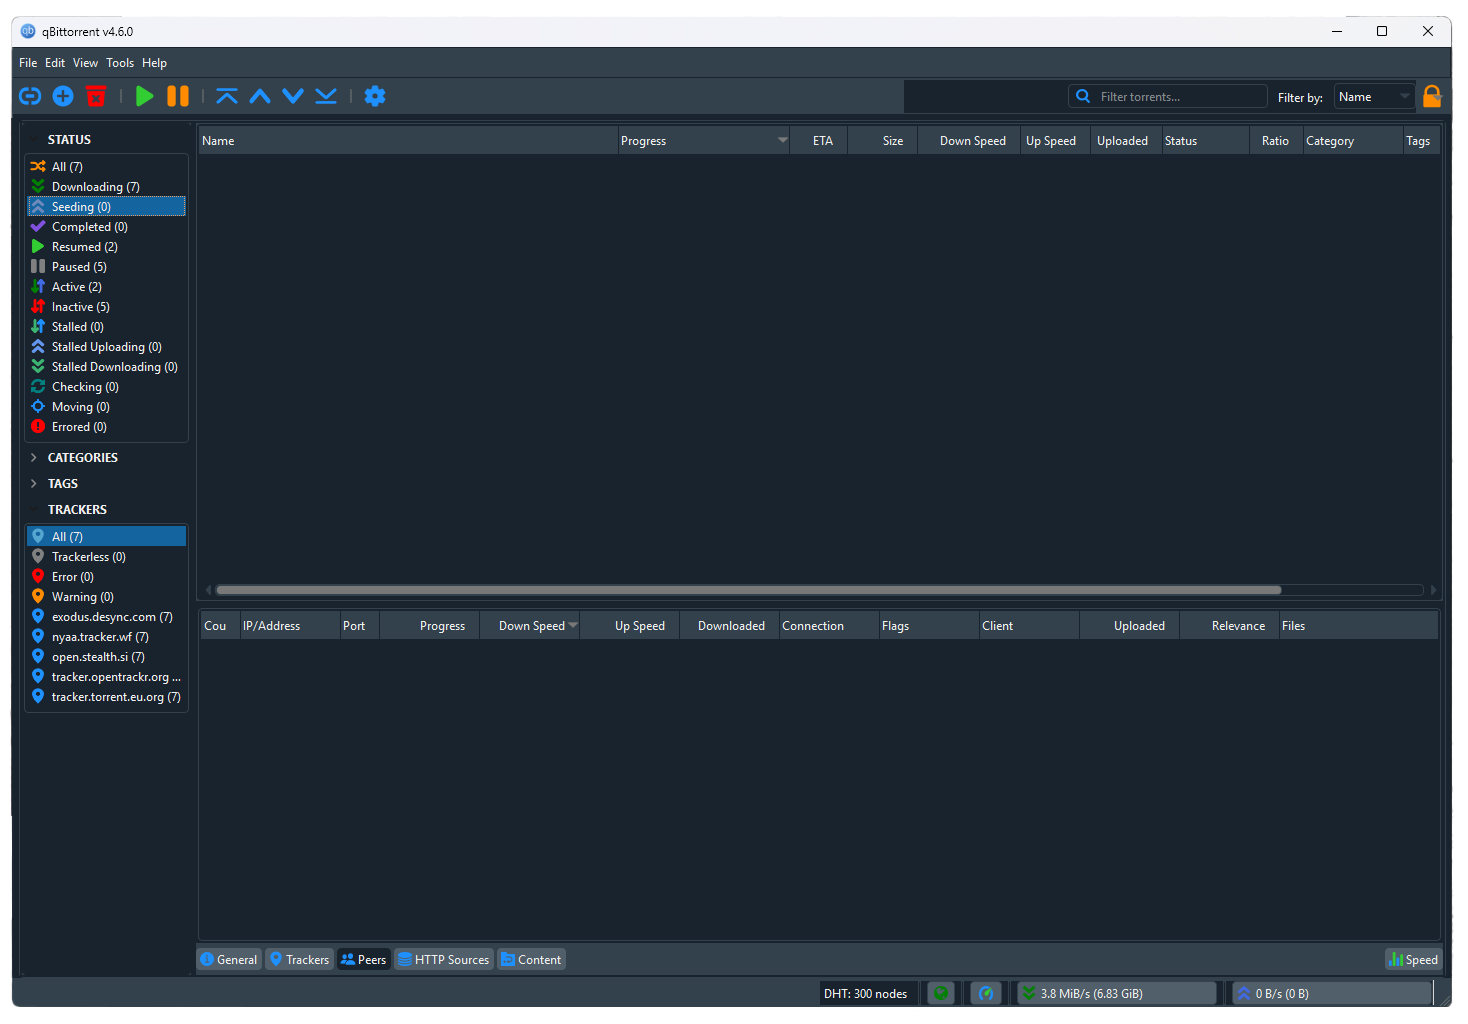Select Trackerless (0) tracker filter
Screen dimensions: 1468x1024
coord(107,557)
